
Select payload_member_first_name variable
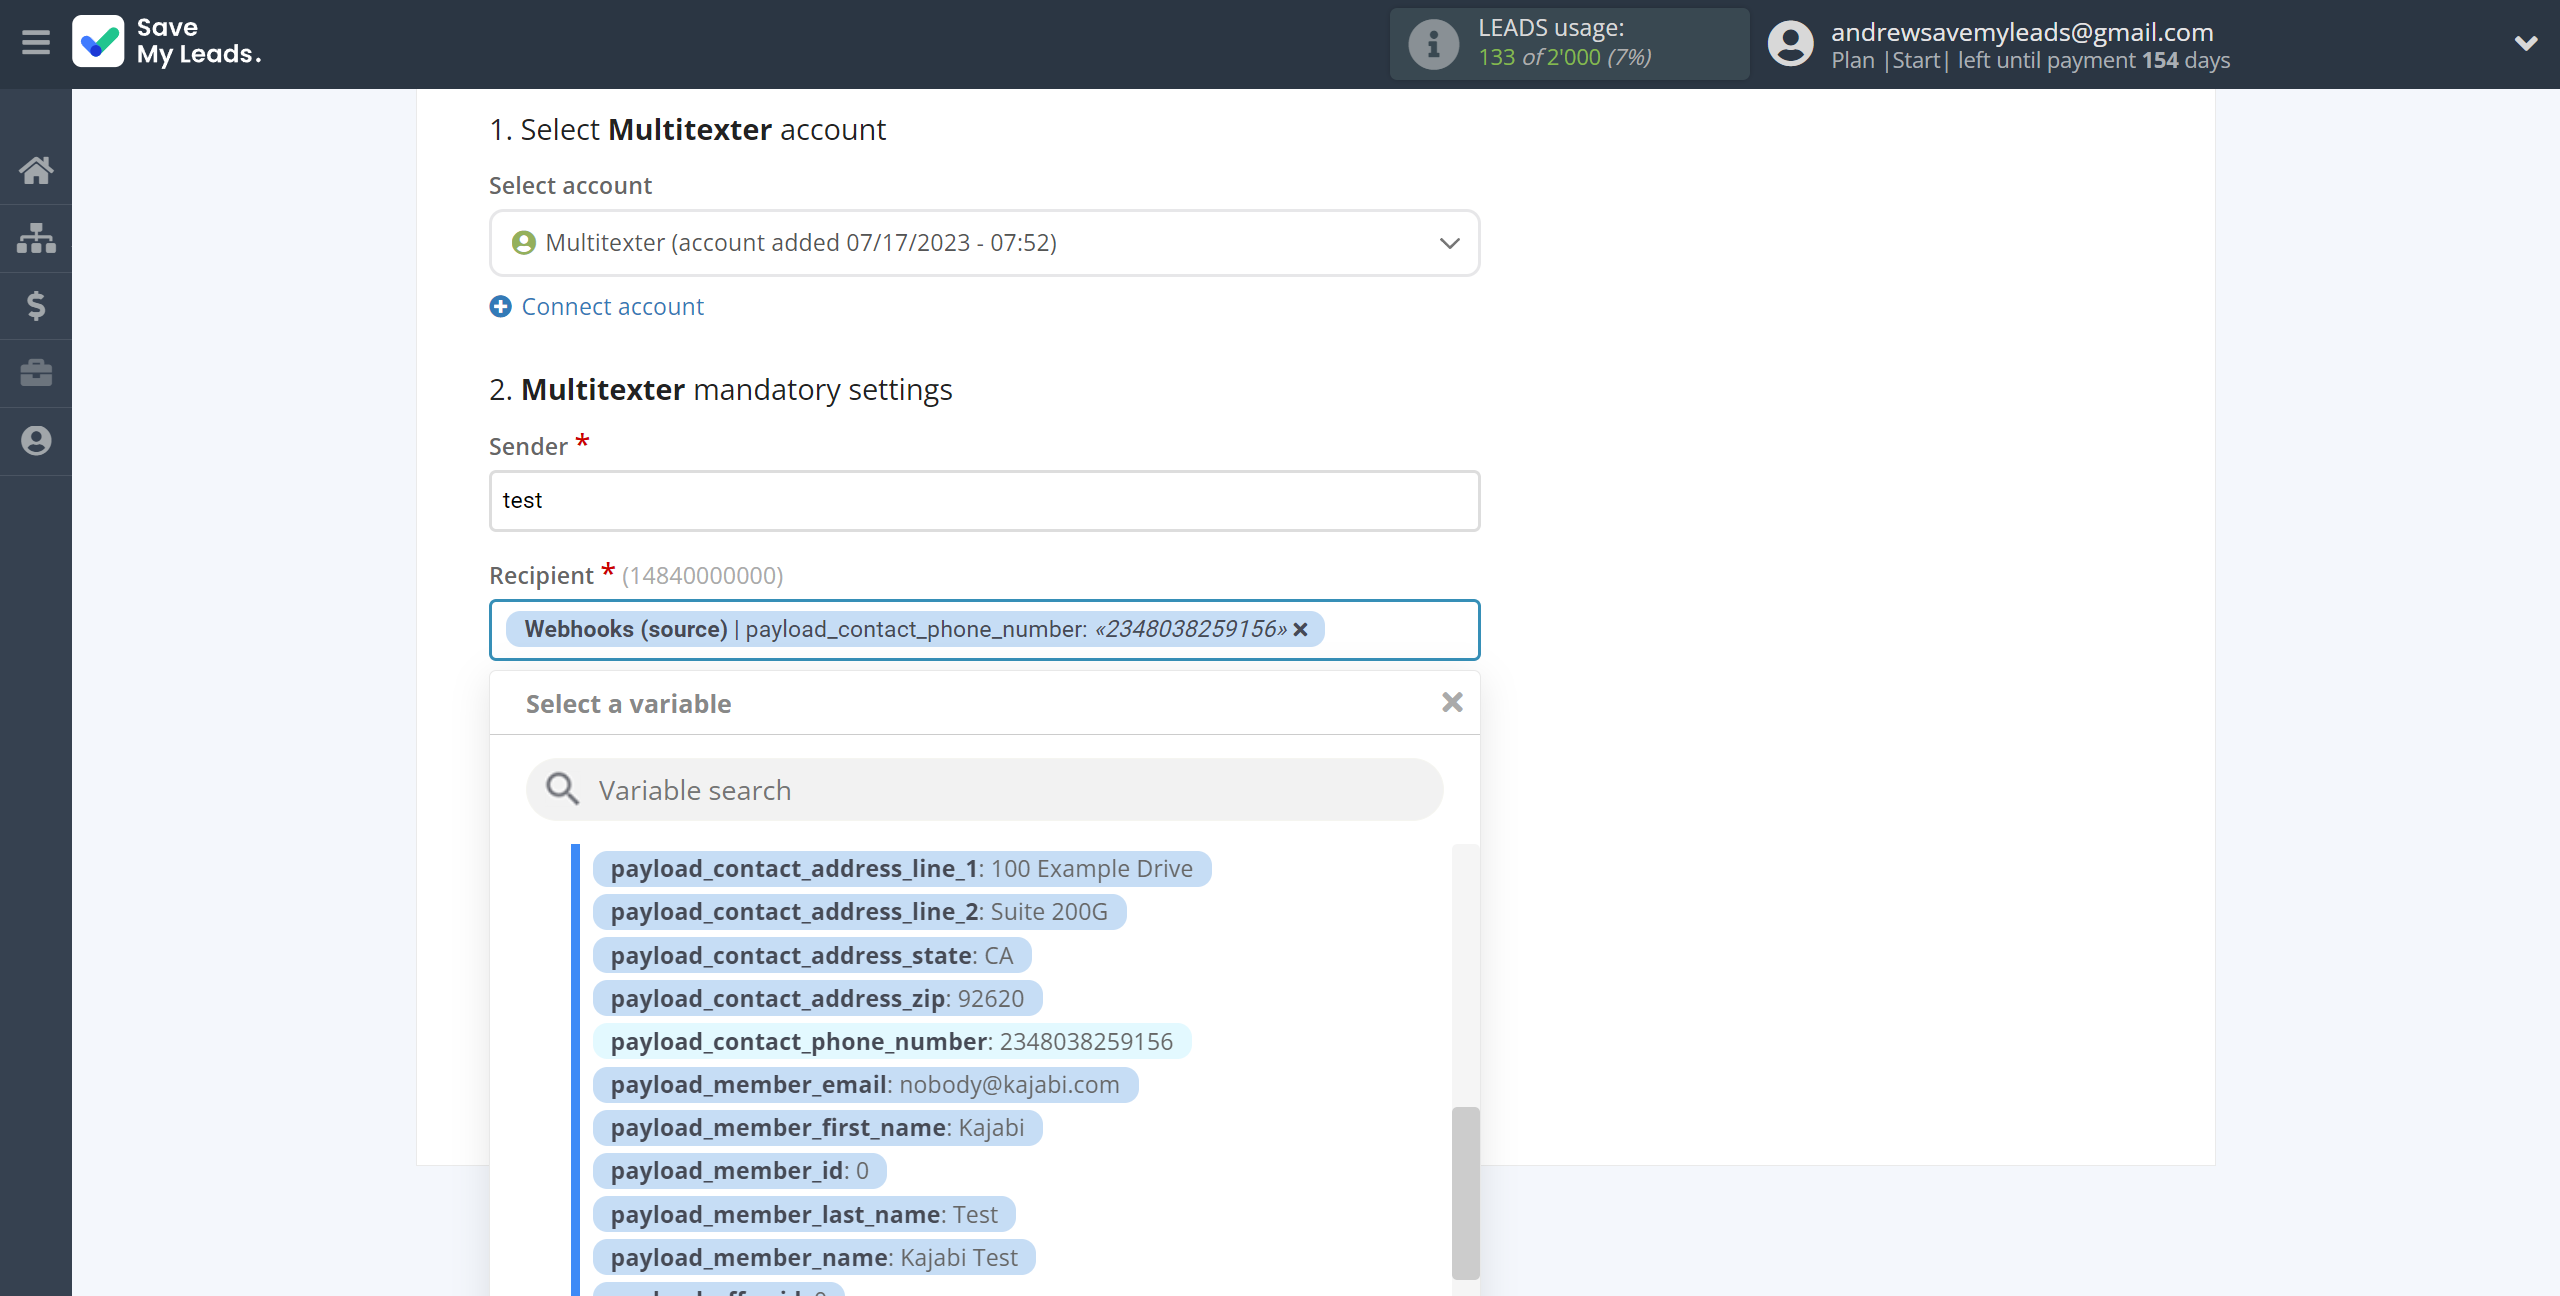(x=817, y=1128)
